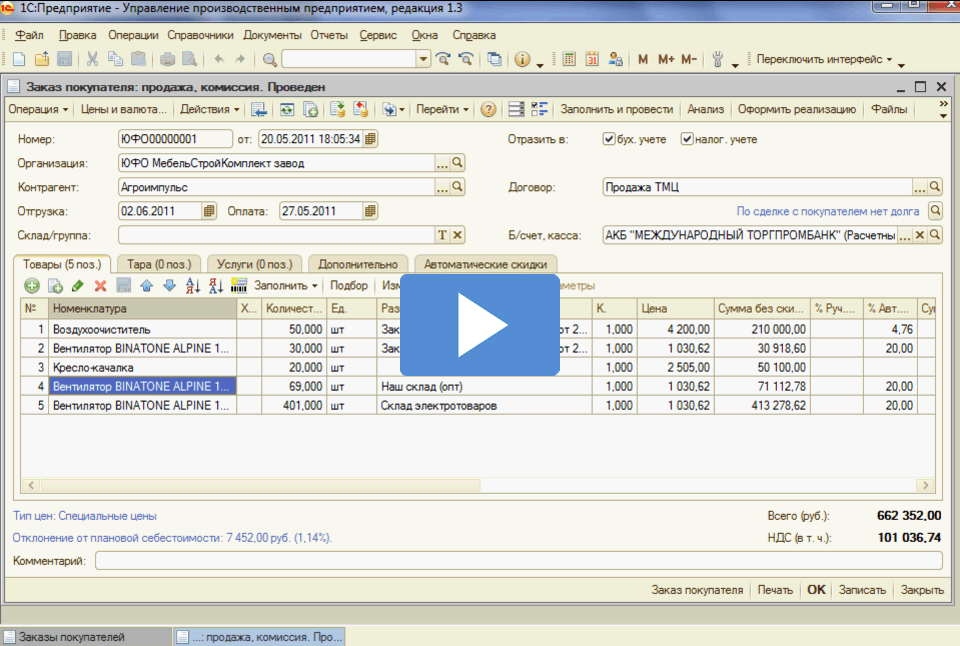Click the Цены и валюта button

click(124, 110)
